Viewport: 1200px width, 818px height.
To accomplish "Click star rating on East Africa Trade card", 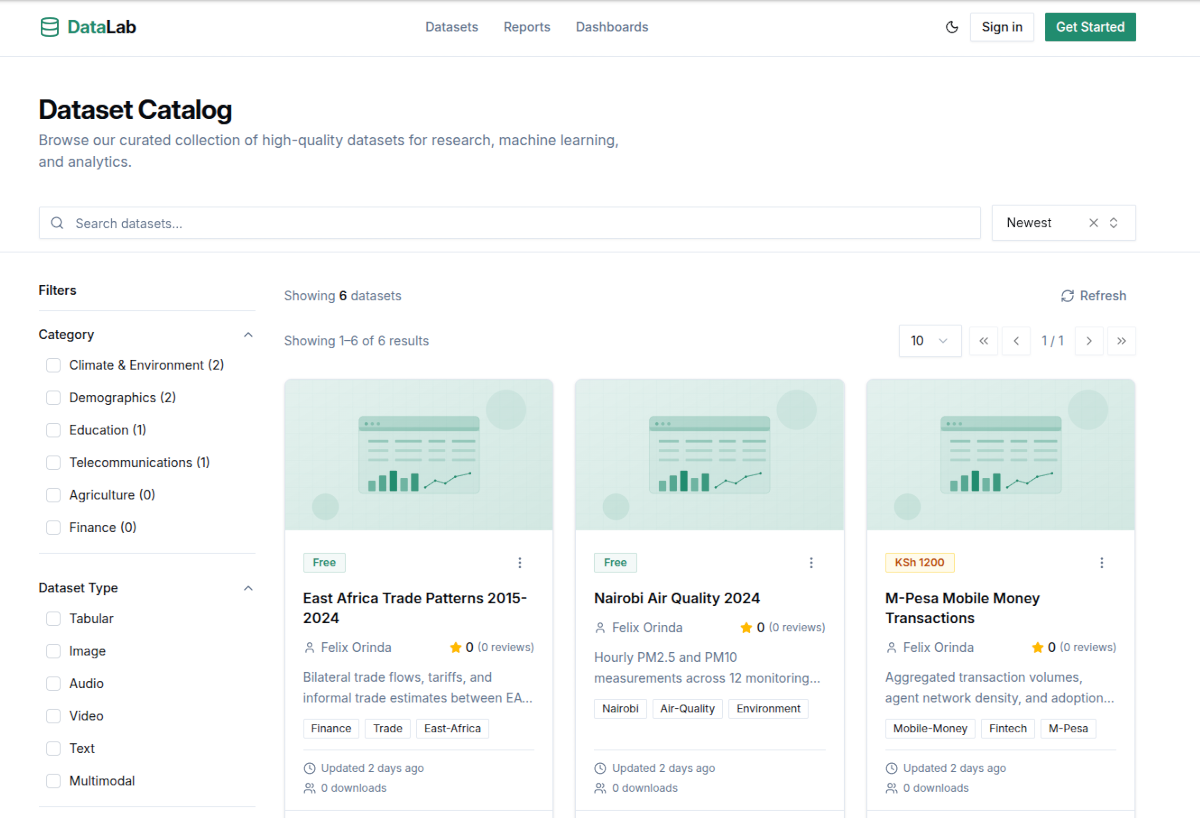I will coord(456,647).
